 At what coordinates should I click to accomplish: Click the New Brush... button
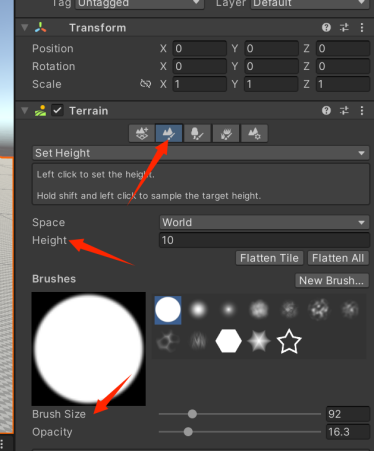332,280
